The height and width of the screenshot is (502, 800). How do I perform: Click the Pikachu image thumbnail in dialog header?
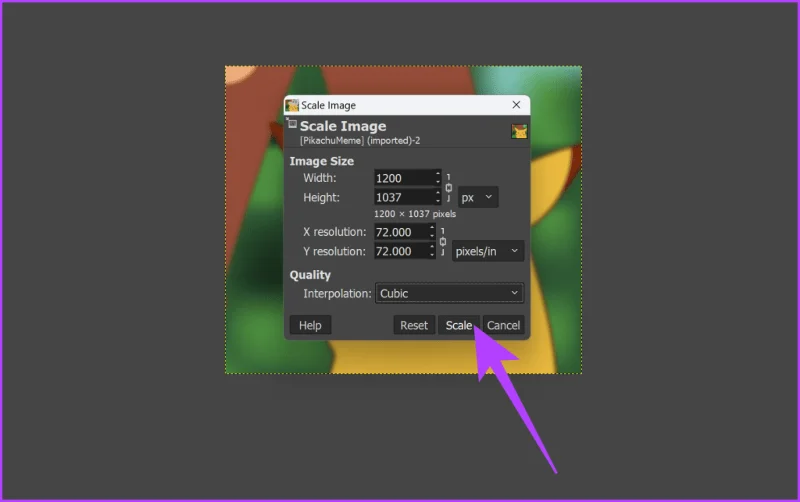point(519,132)
